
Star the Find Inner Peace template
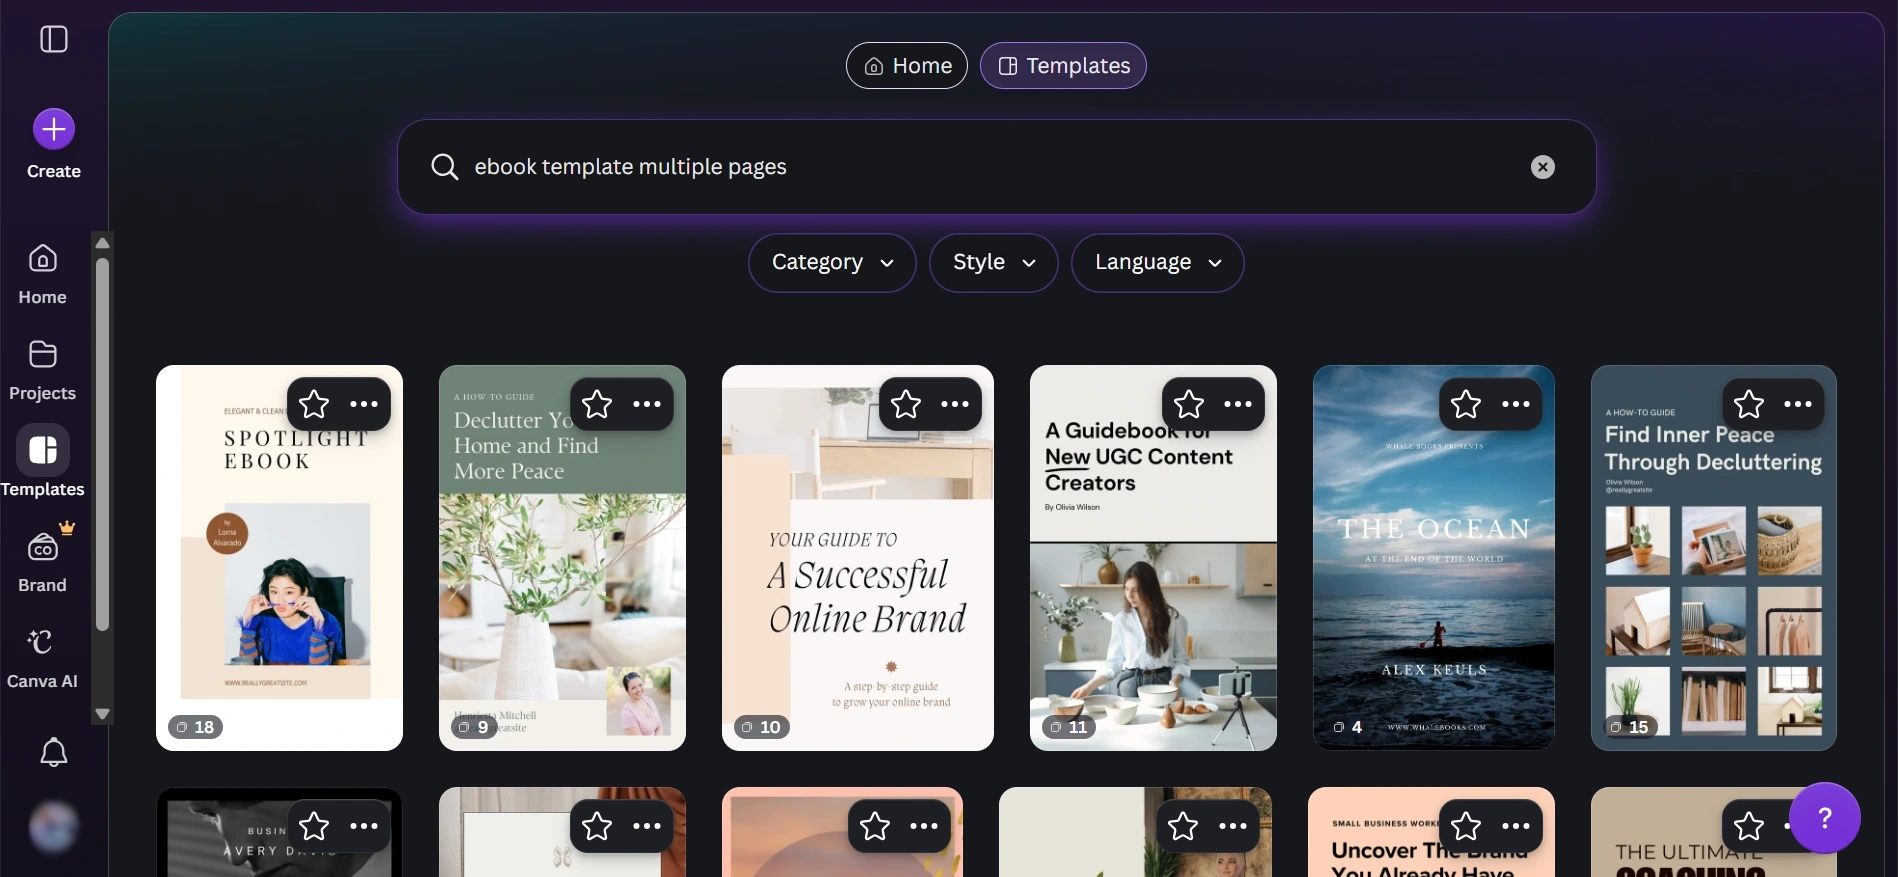[x=1749, y=404]
